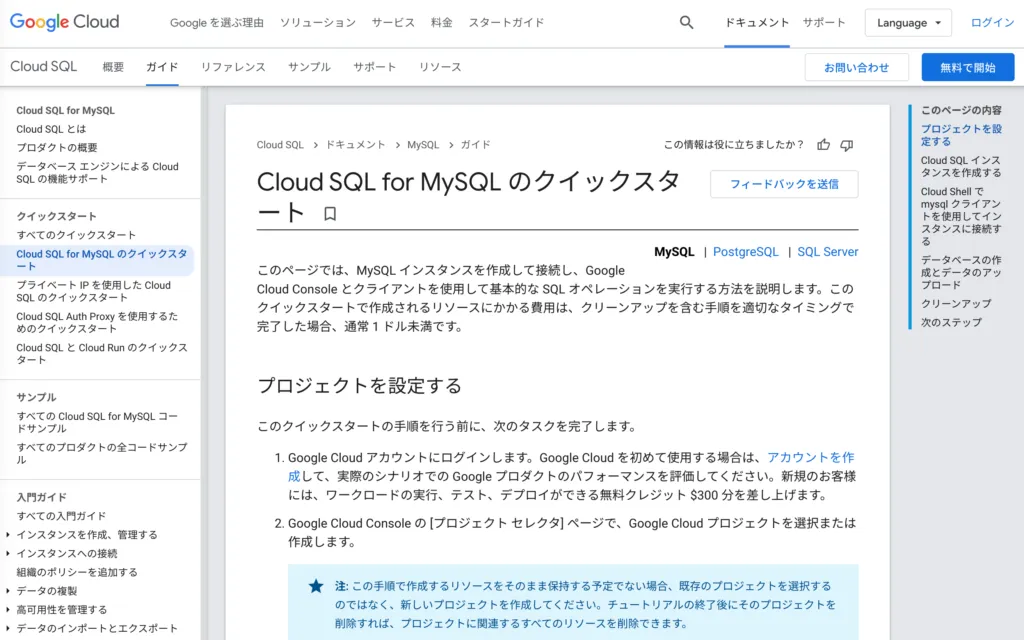Image resolution: width=1024 pixels, height=640 pixels.
Task: Switch to PostgreSQL version link
Action: 746,252
